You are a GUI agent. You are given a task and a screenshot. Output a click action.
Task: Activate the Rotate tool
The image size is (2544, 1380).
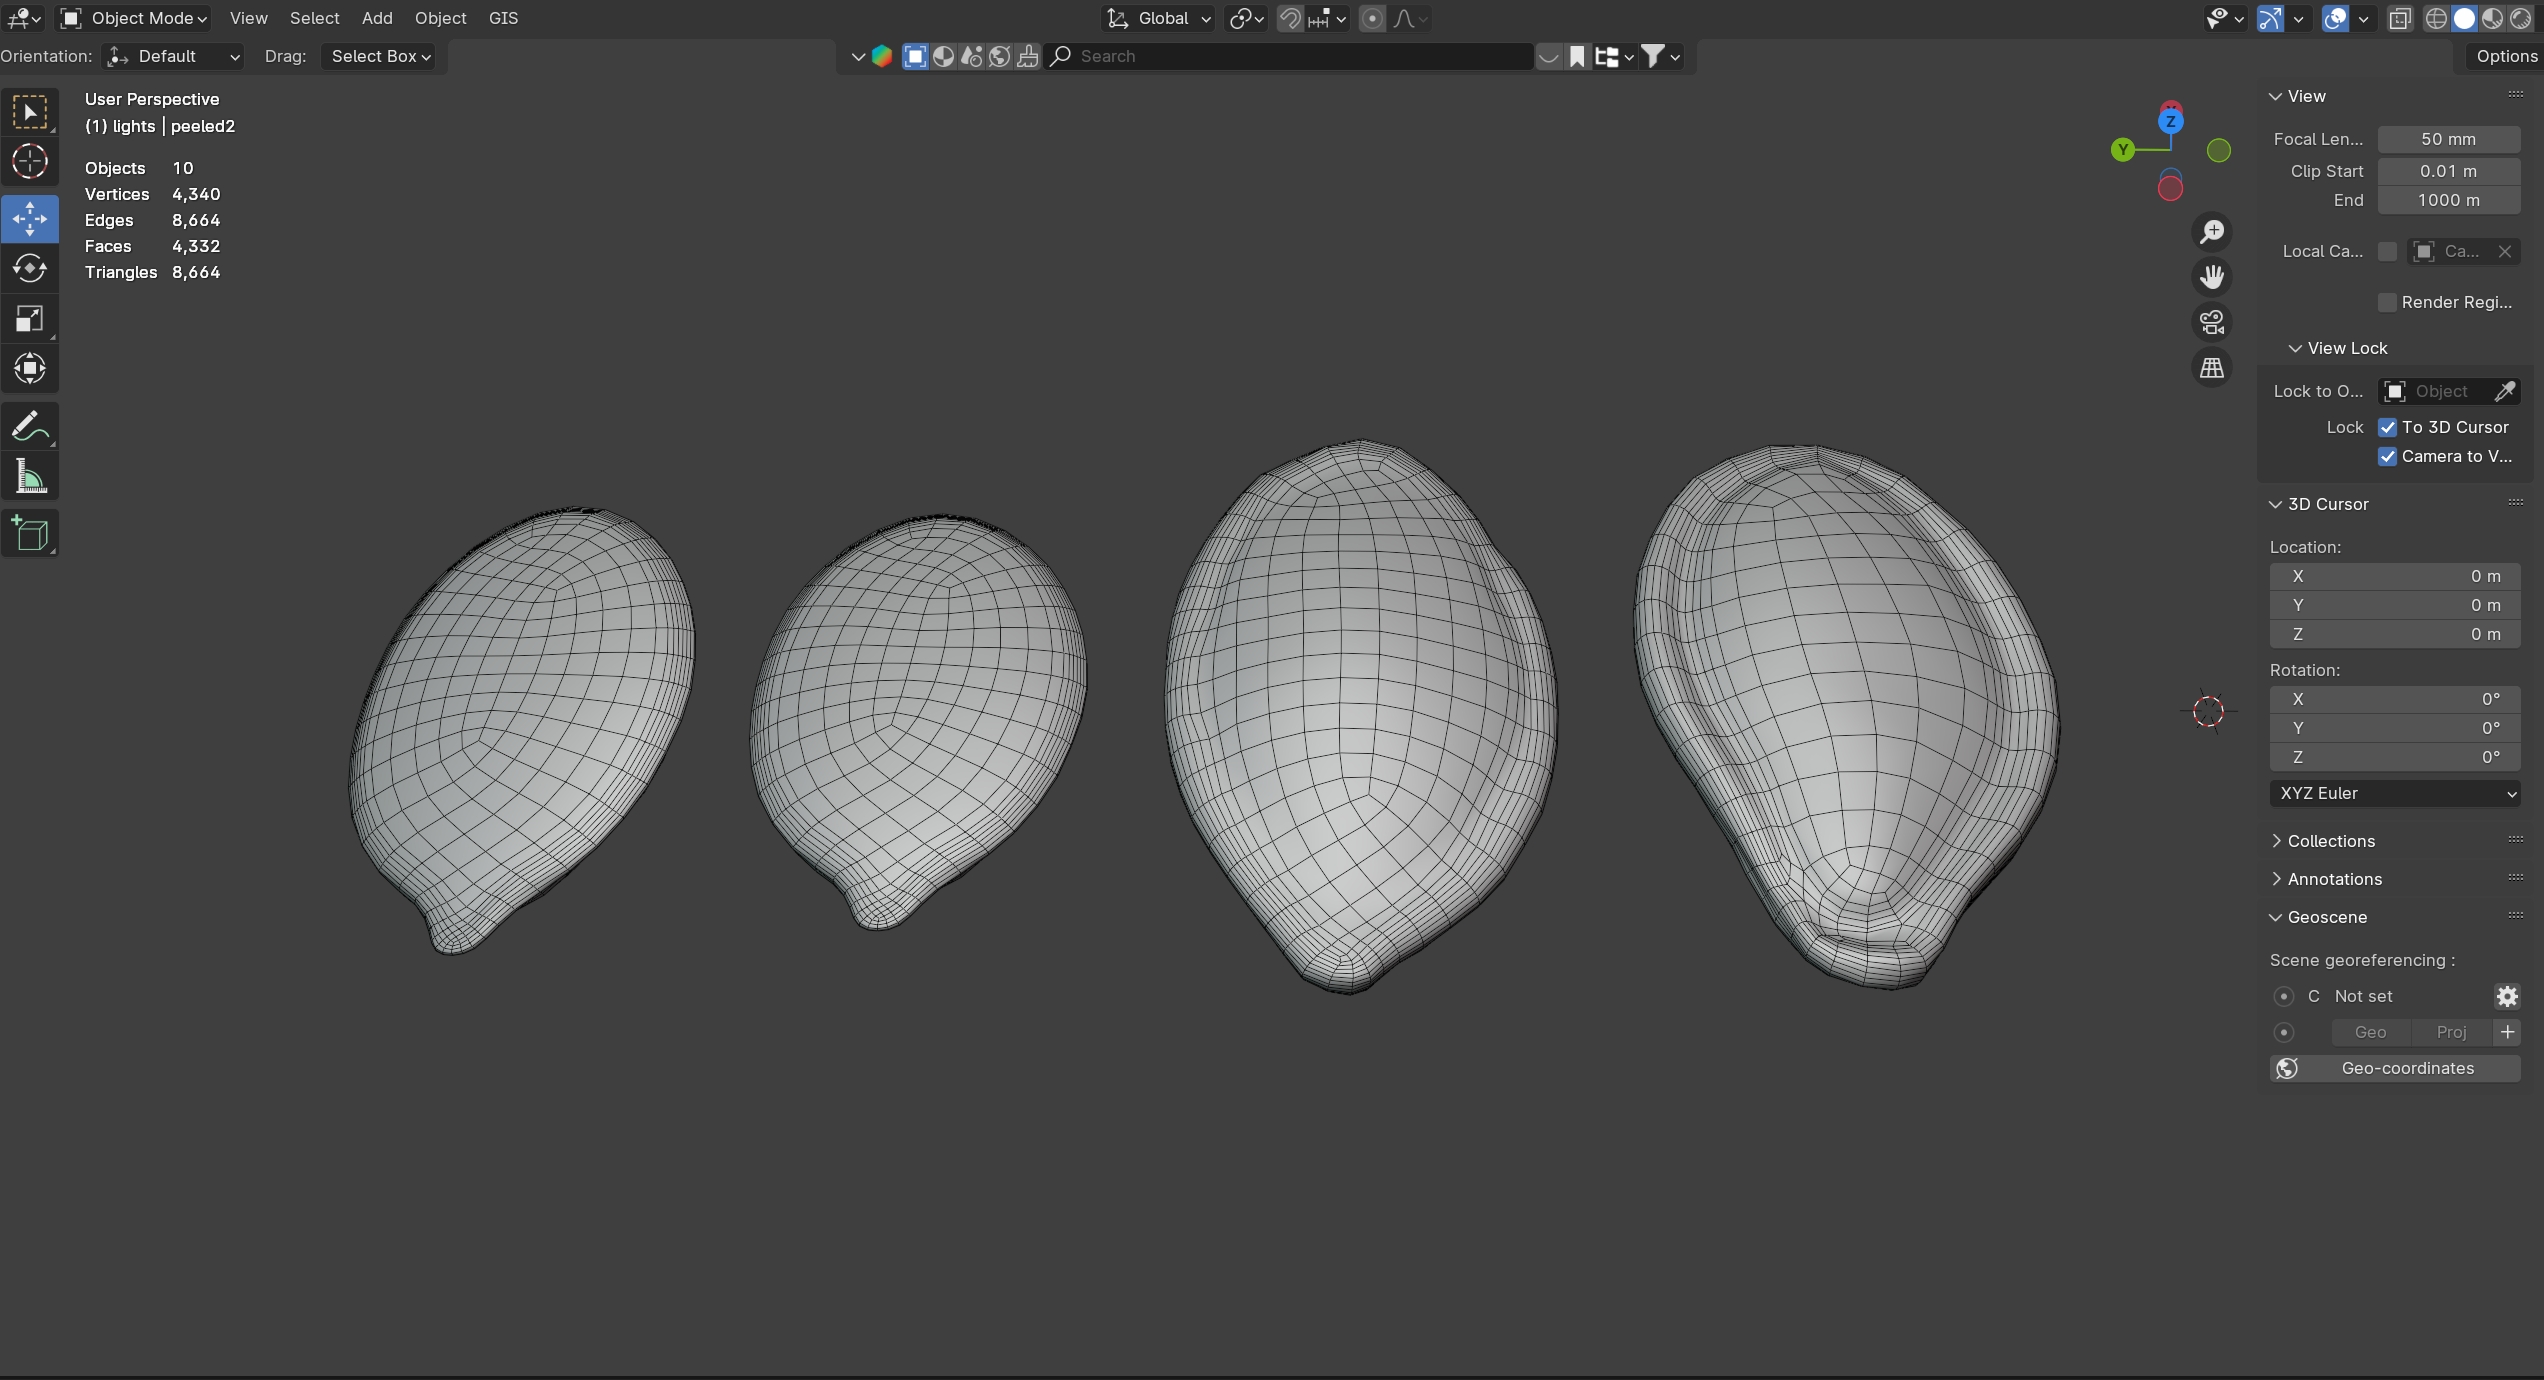30,268
